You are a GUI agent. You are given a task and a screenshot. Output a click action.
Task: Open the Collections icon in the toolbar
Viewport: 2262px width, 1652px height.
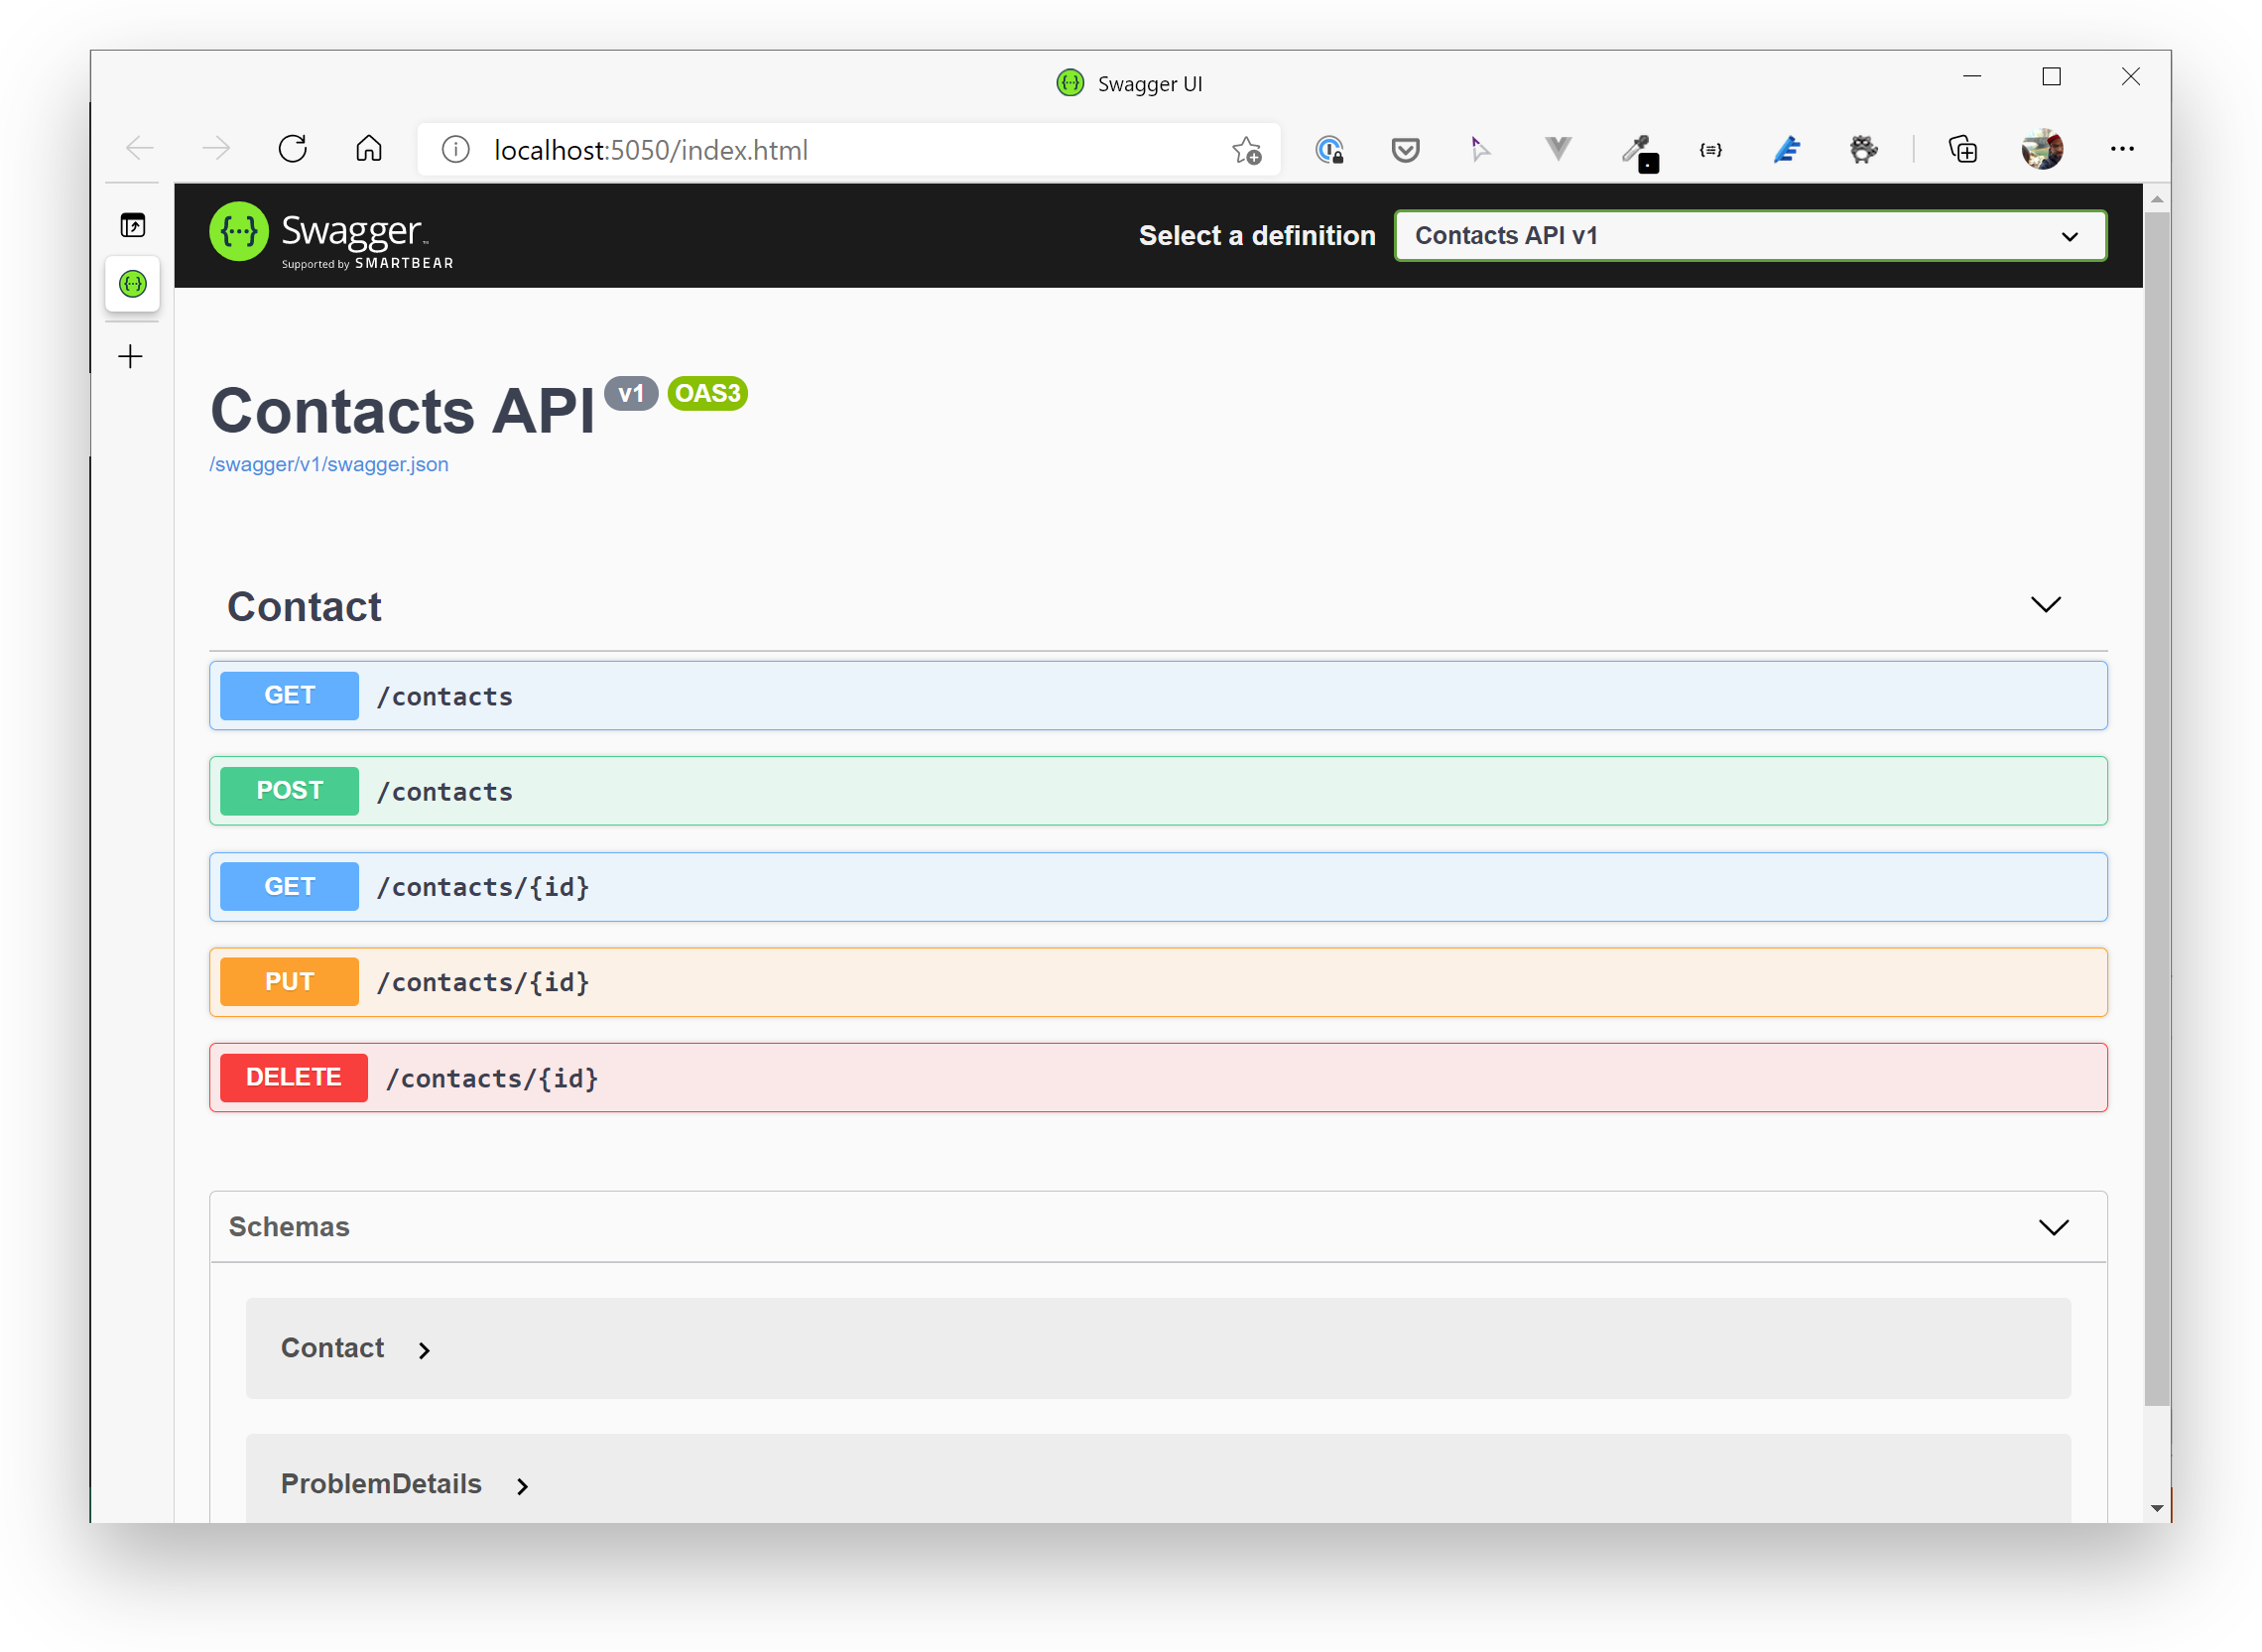click(1963, 149)
